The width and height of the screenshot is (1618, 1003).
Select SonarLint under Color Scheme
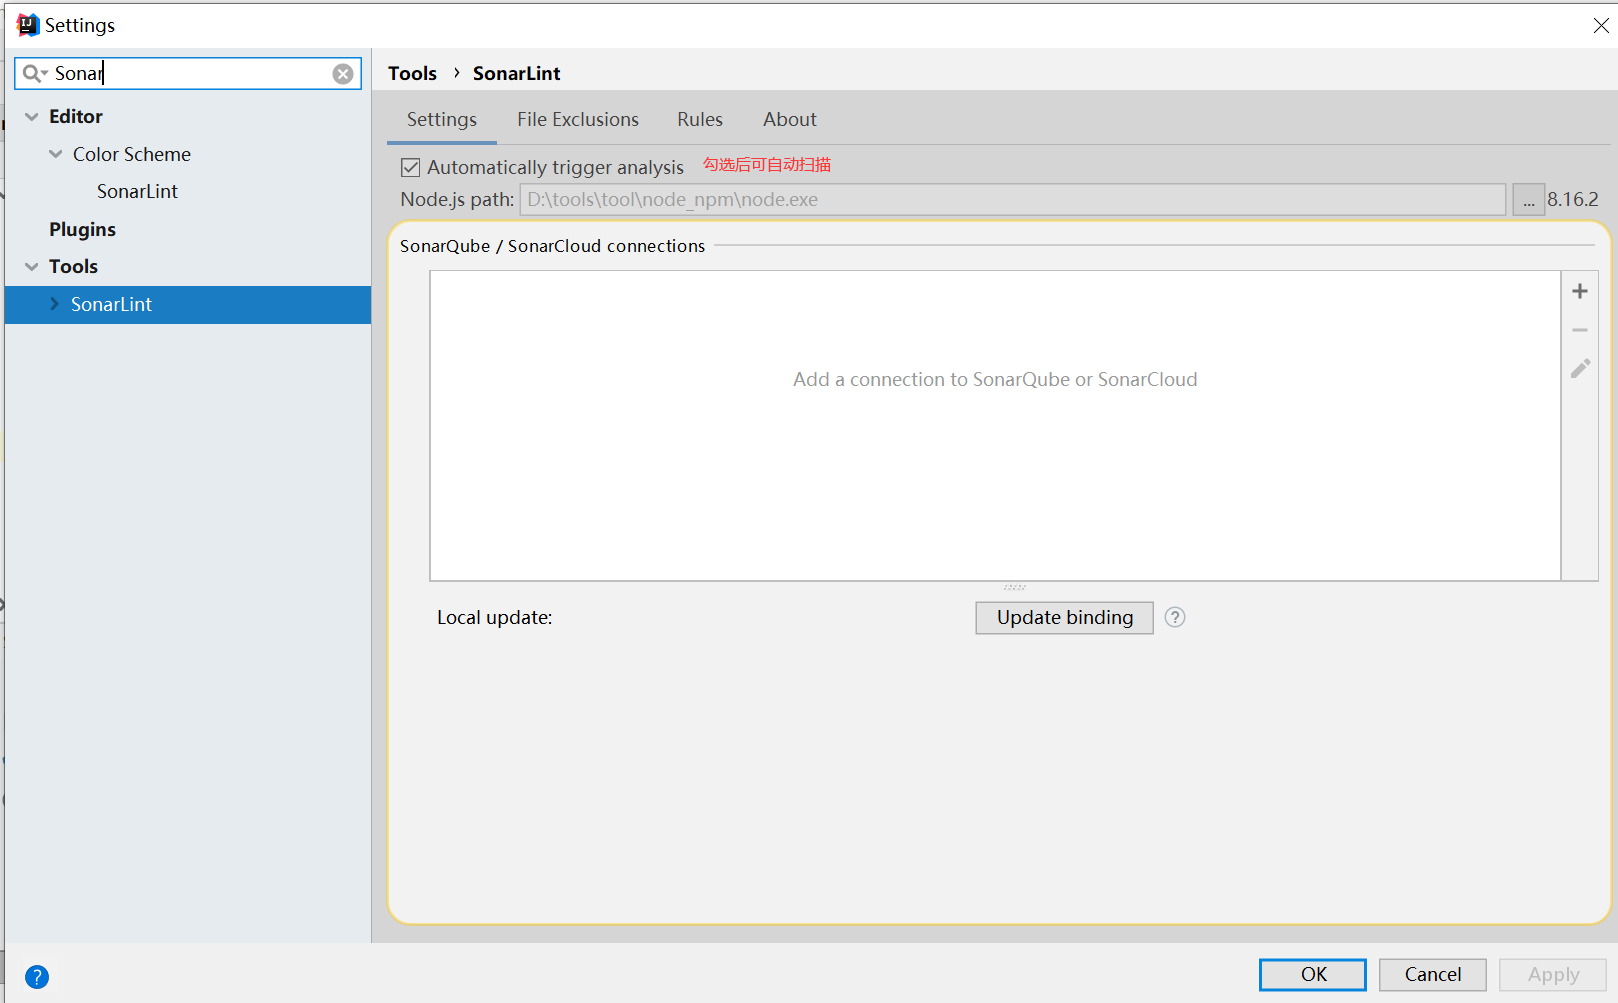pyautogui.click(x=137, y=191)
